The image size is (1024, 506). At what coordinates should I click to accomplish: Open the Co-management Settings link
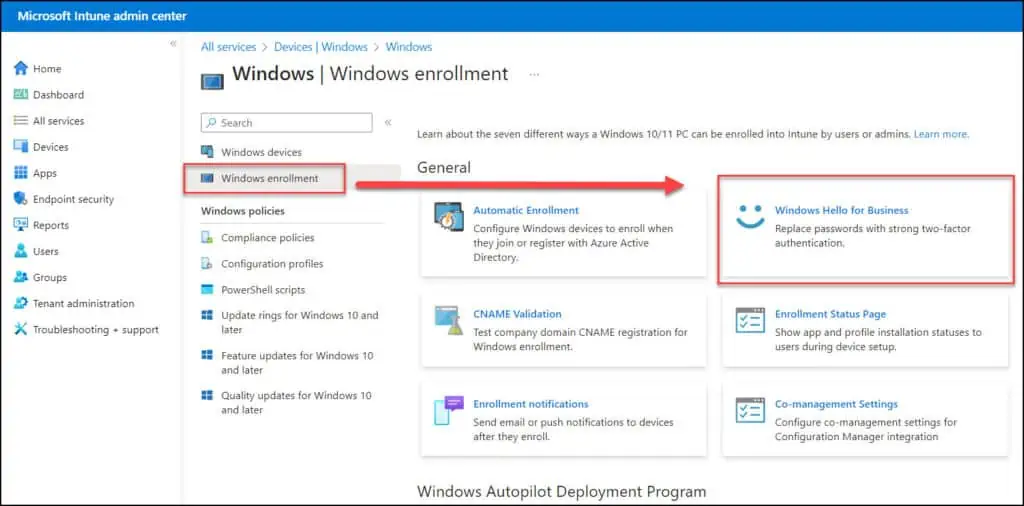click(837, 404)
